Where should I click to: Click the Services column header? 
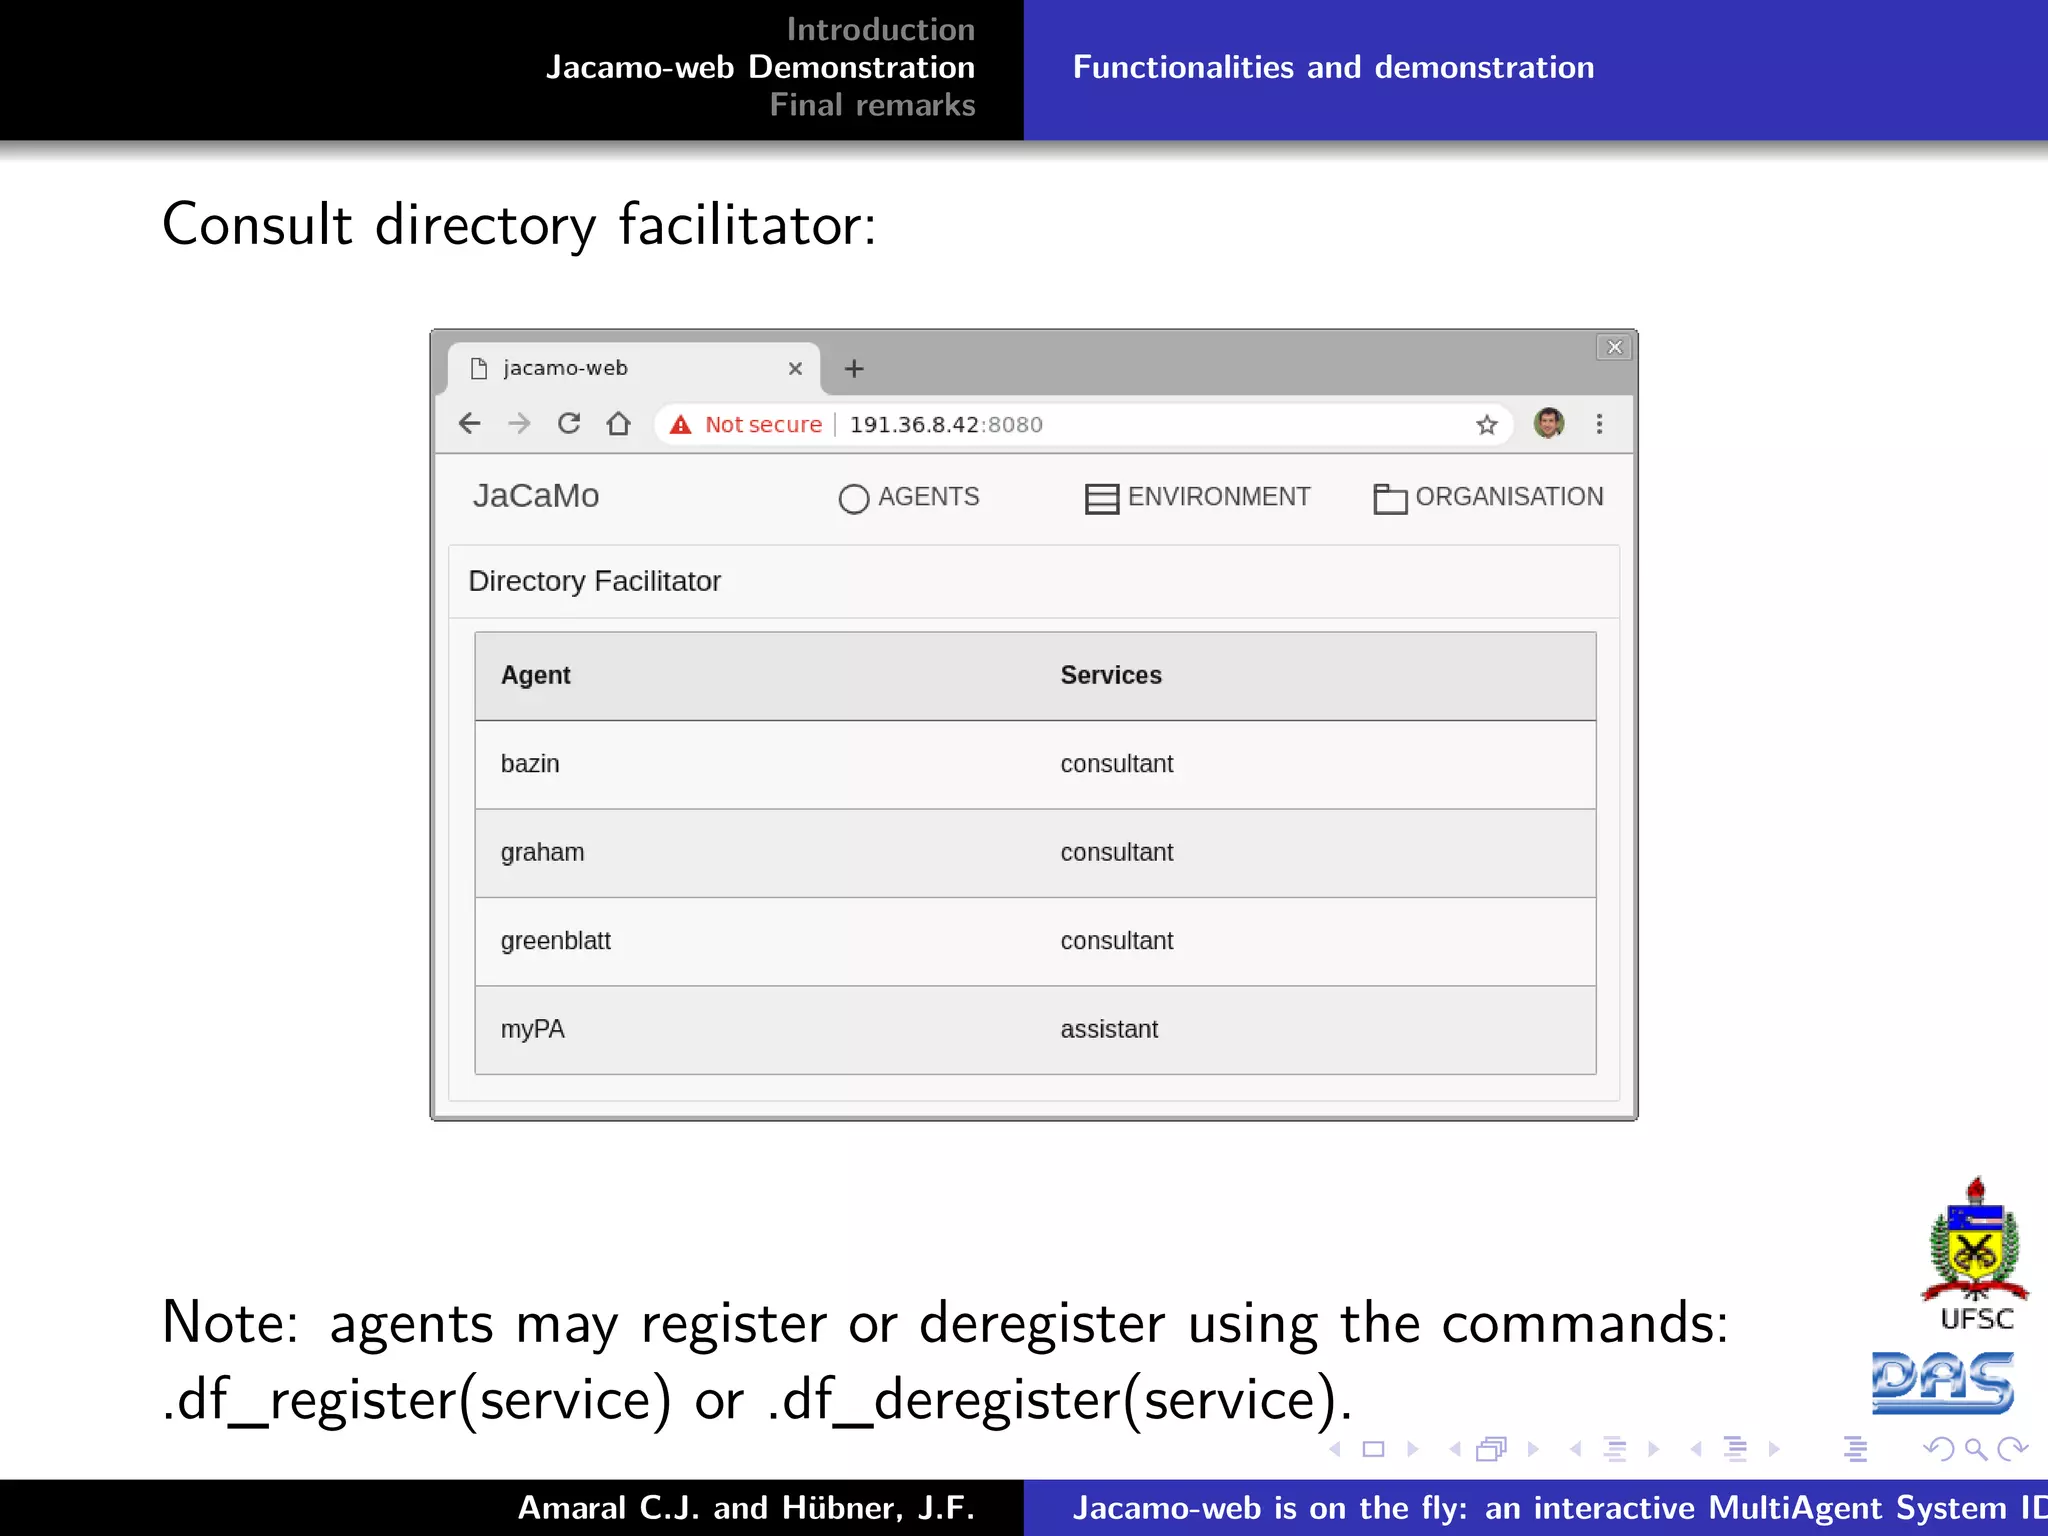1111,675
